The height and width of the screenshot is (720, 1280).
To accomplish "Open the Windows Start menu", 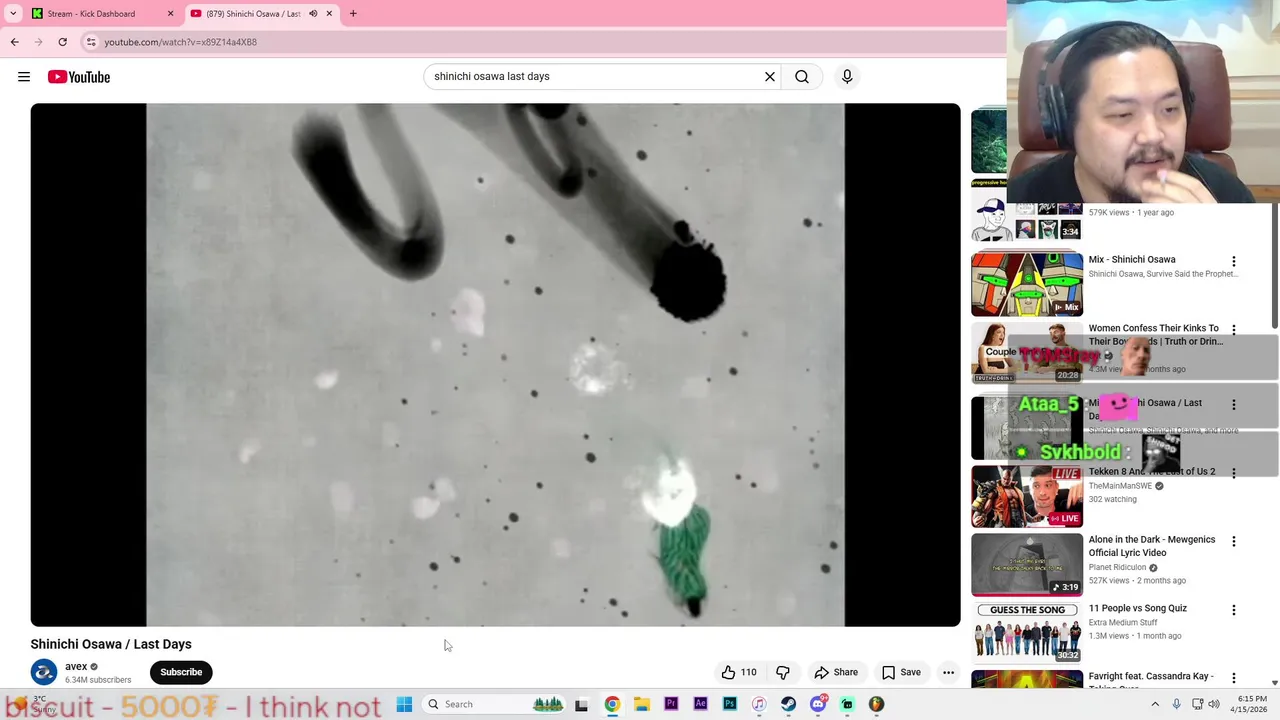I will click(x=404, y=704).
